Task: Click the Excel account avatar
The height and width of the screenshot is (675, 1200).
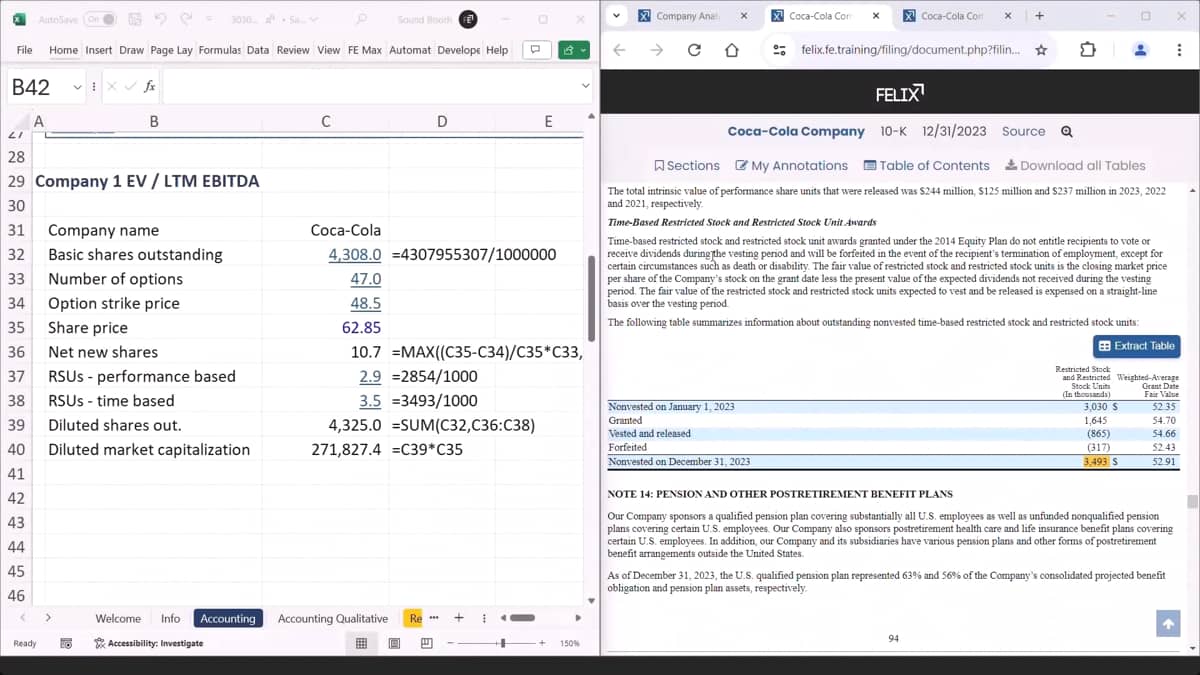Action: coord(467,19)
